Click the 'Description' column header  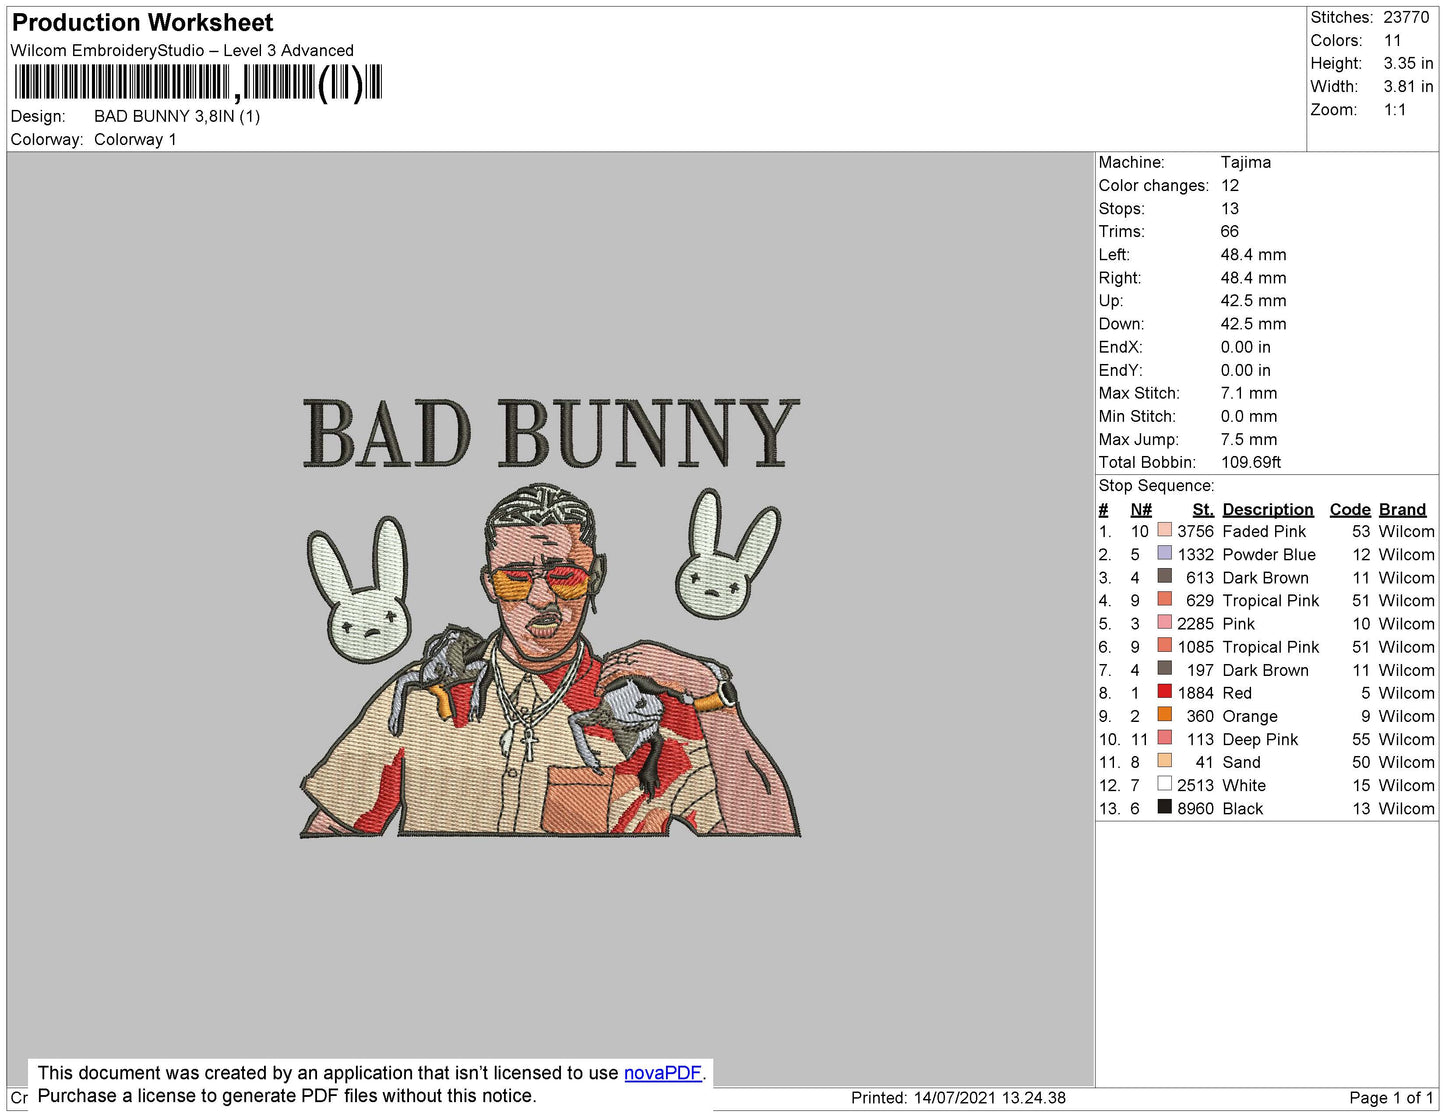coord(1268,509)
